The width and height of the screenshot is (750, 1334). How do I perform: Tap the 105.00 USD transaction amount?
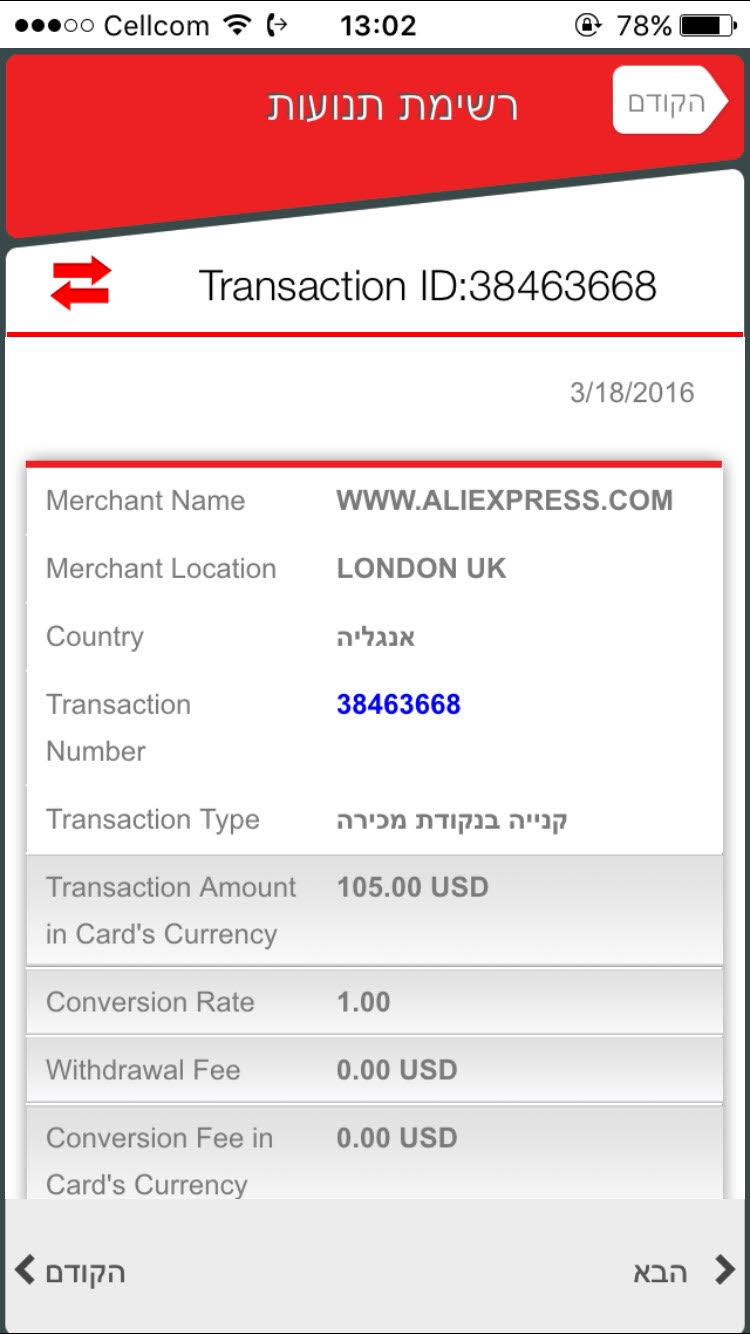coord(412,887)
